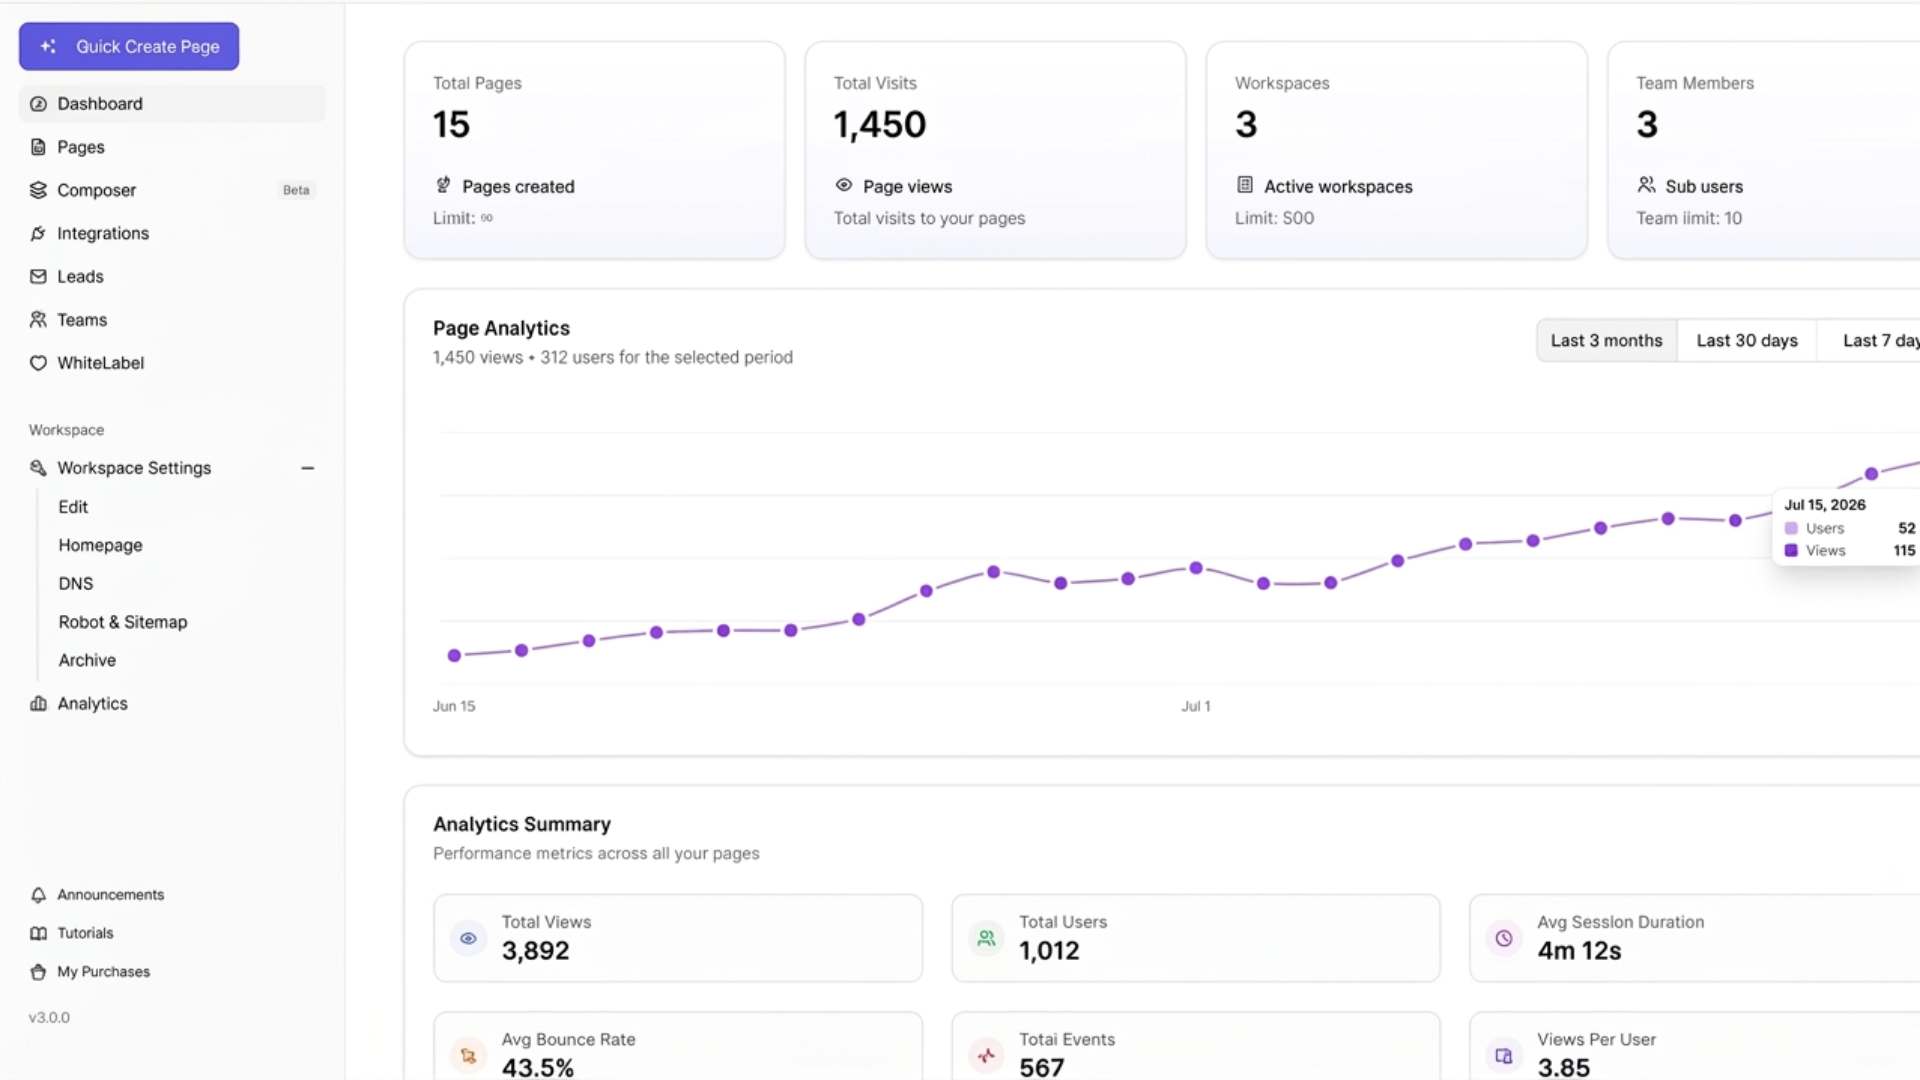The image size is (1920, 1080).
Task: Click the sparkle icon in Quick Create Page
Action: [48, 46]
